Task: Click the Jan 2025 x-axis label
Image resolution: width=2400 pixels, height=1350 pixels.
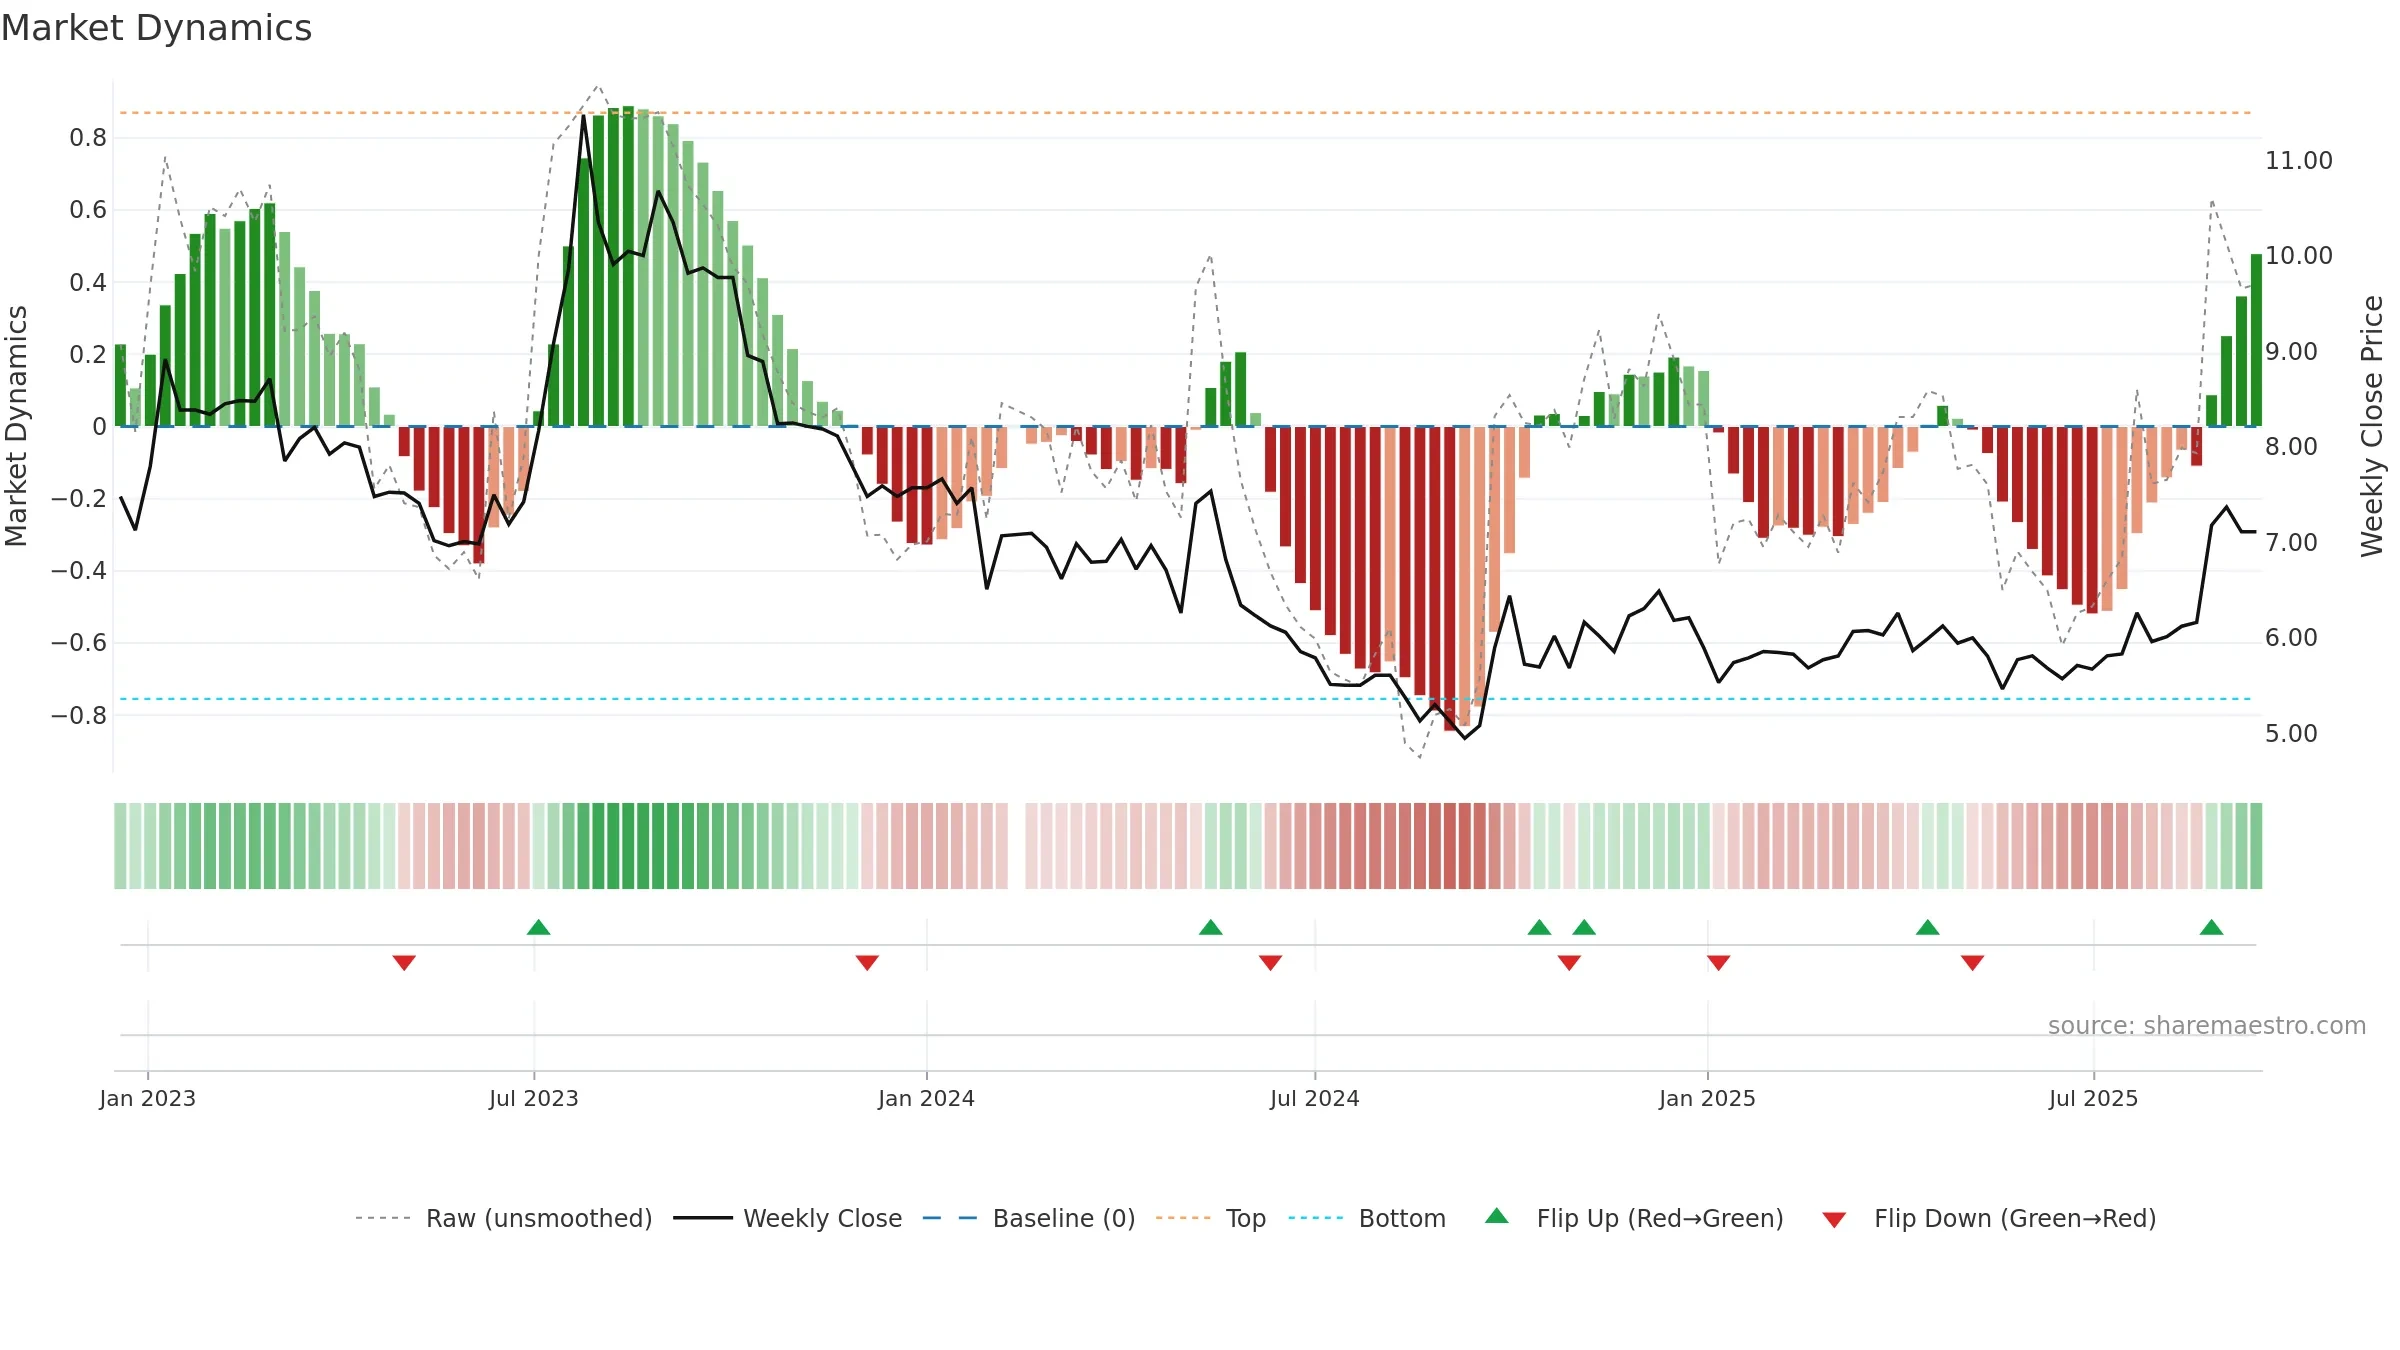Action: tap(1707, 1098)
